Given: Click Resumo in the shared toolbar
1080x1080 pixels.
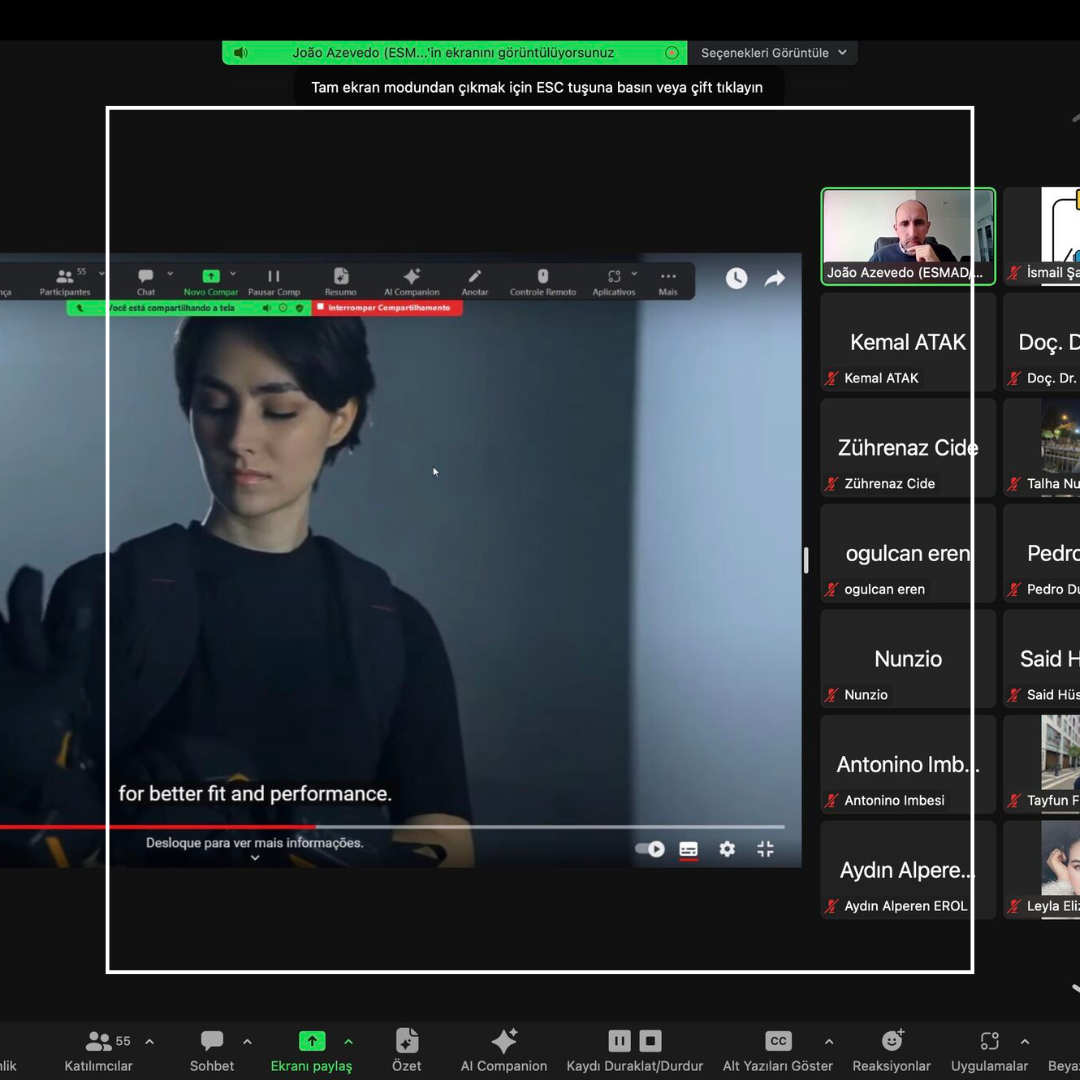Looking at the screenshot, I should point(340,282).
